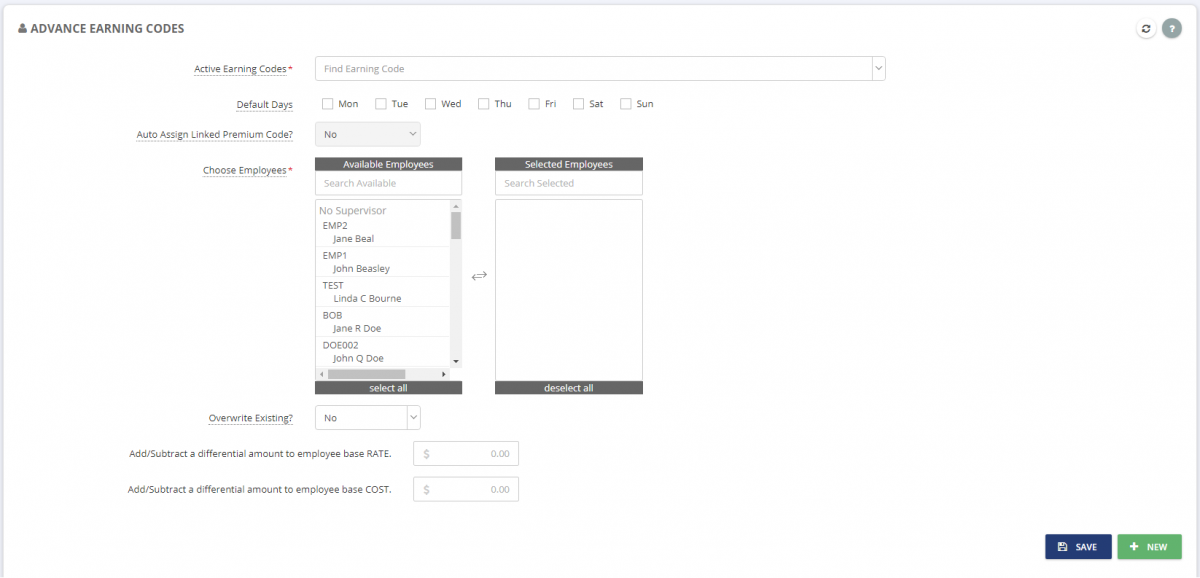Click the scroll up arrow in employee list
This screenshot has height=578, width=1200.
pos(456,205)
